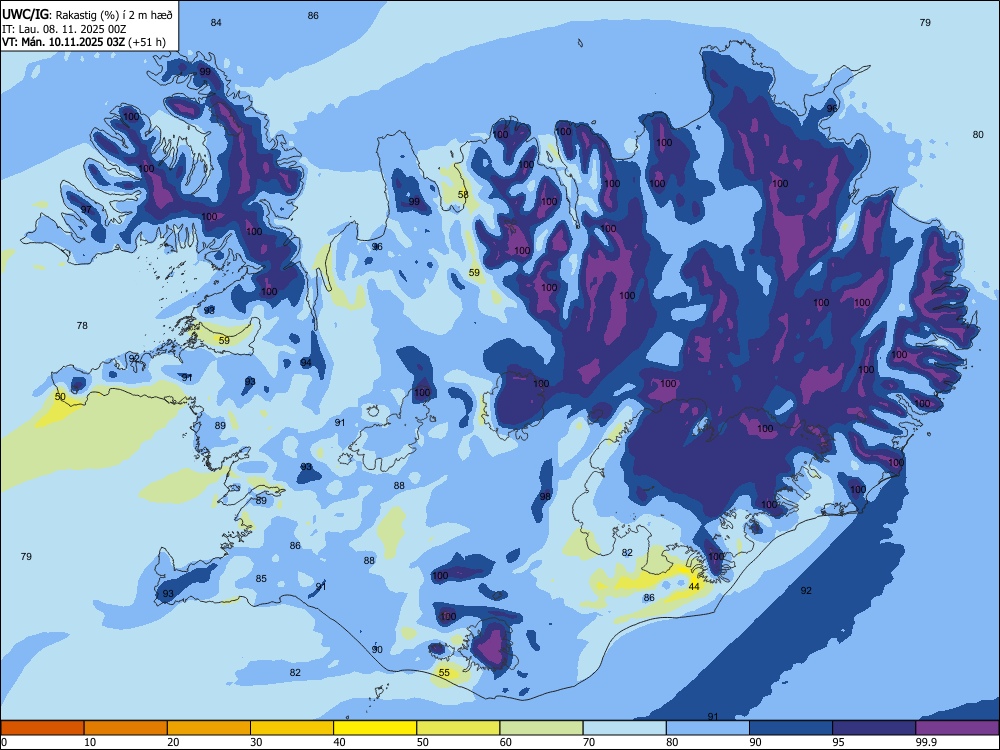Click the 'VT: Mán. 10.11.2025 03Z (+51 h)' line
Viewport: 1000px width, 750px height.
pos(84,42)
